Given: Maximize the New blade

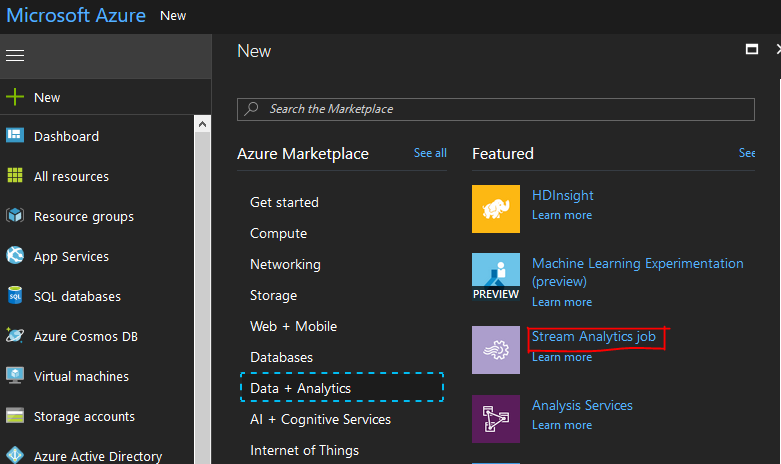Looking at the screenshot, I should [752, 49].
